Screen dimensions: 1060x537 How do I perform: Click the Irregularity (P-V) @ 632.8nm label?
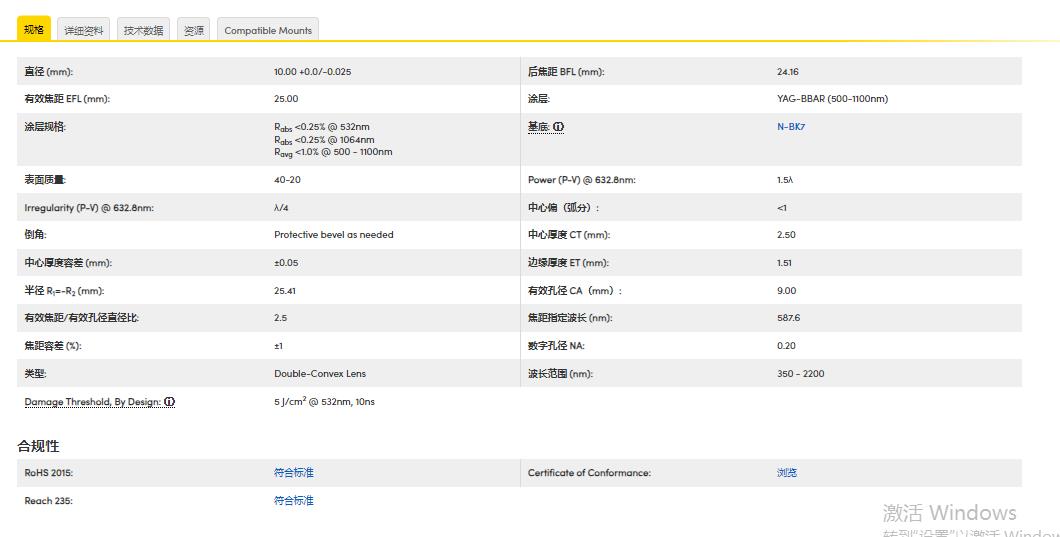(x=89, y=208)
